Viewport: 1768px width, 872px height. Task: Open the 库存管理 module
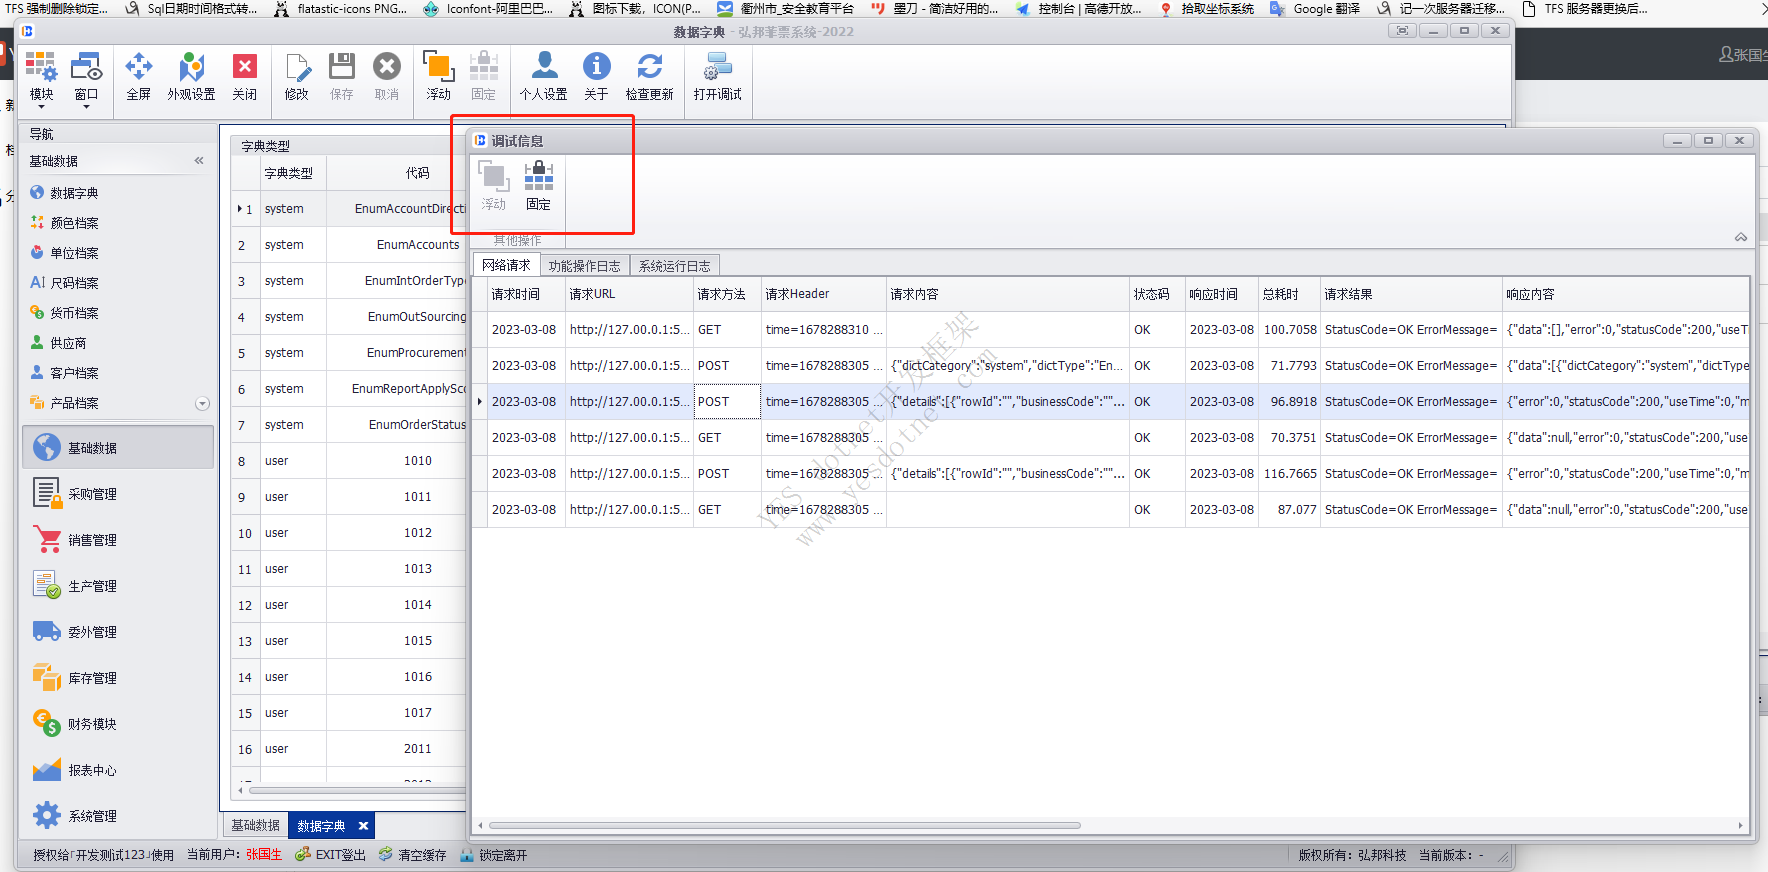click(x=118, y=677)
